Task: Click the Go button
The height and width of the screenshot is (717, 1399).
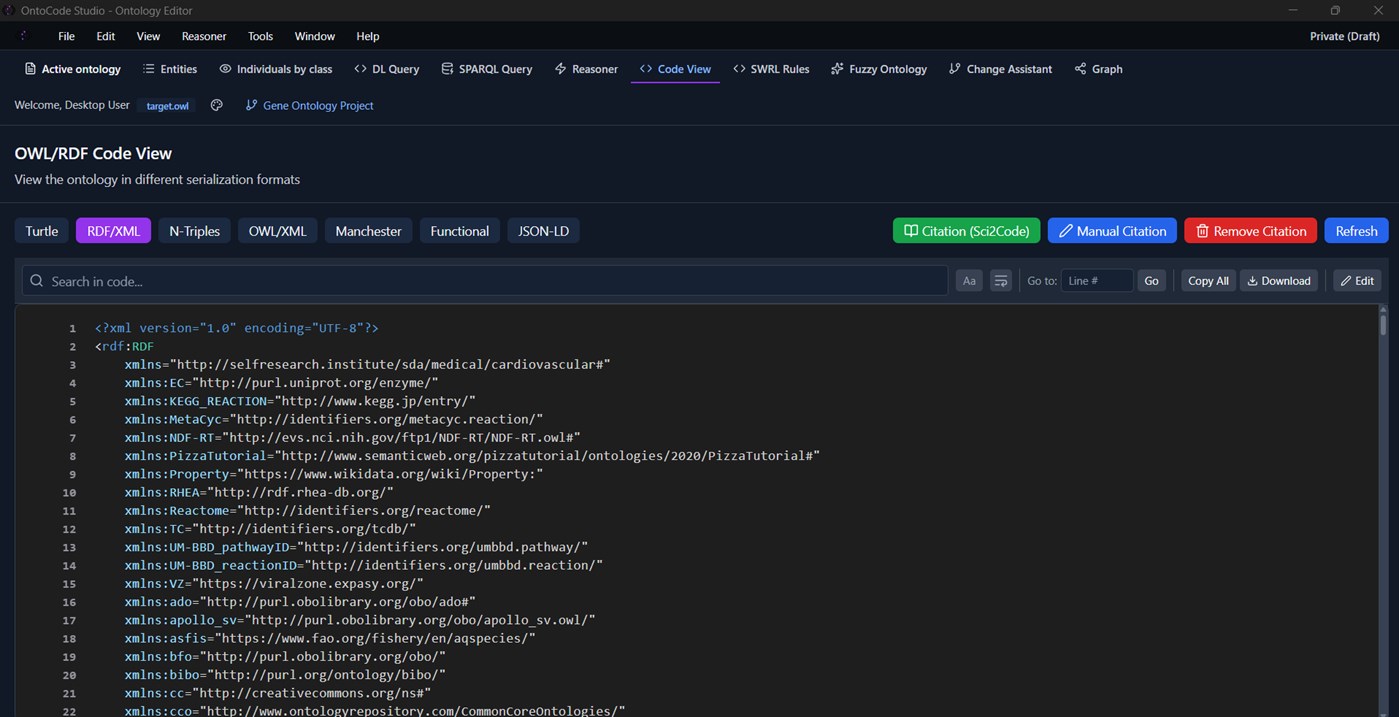Action: tap(1151, 281)
